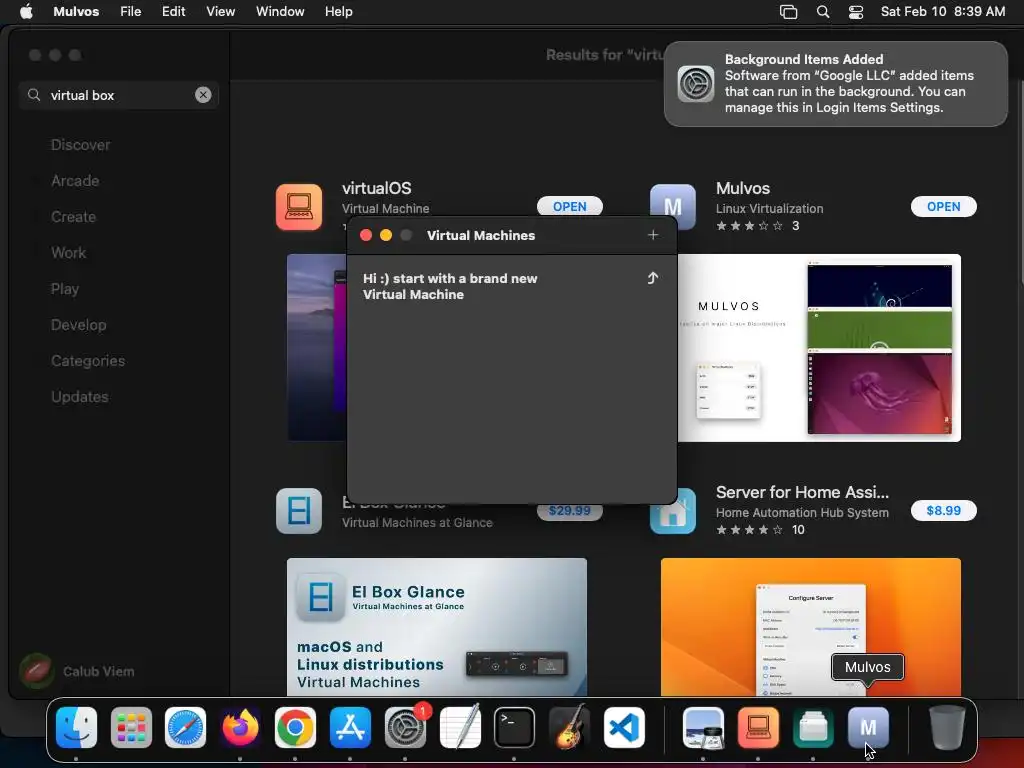Screen dimensions: 1024x768
Task: Dismiss the Background Items Added notification icon
Action: point(696,84)
